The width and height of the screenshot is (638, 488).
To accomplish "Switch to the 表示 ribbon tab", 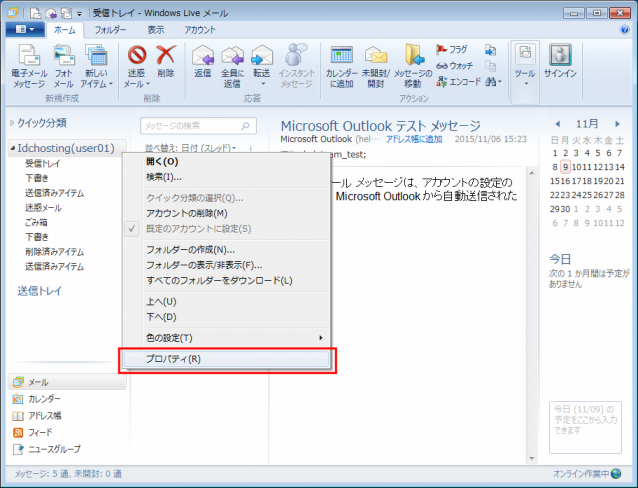I will pos(155,30).
